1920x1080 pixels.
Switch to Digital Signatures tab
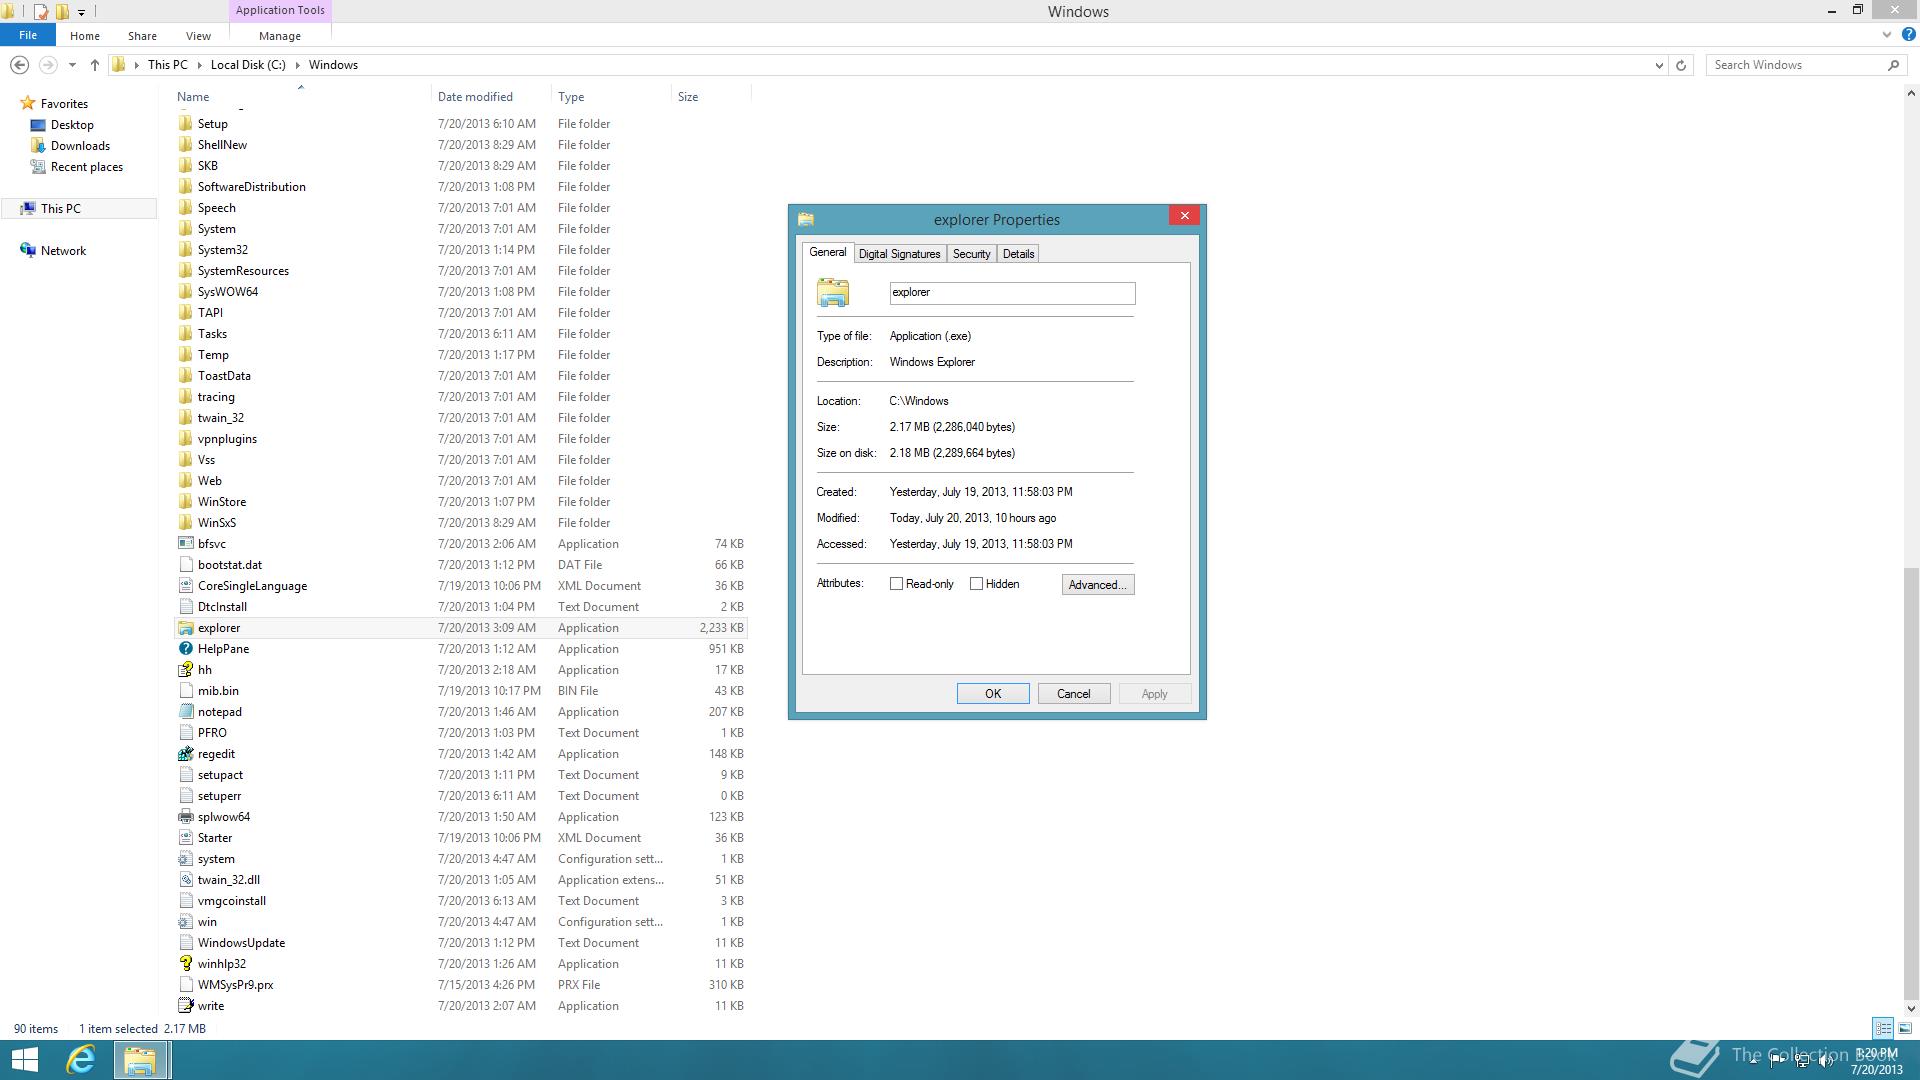(x=899, y=254)
